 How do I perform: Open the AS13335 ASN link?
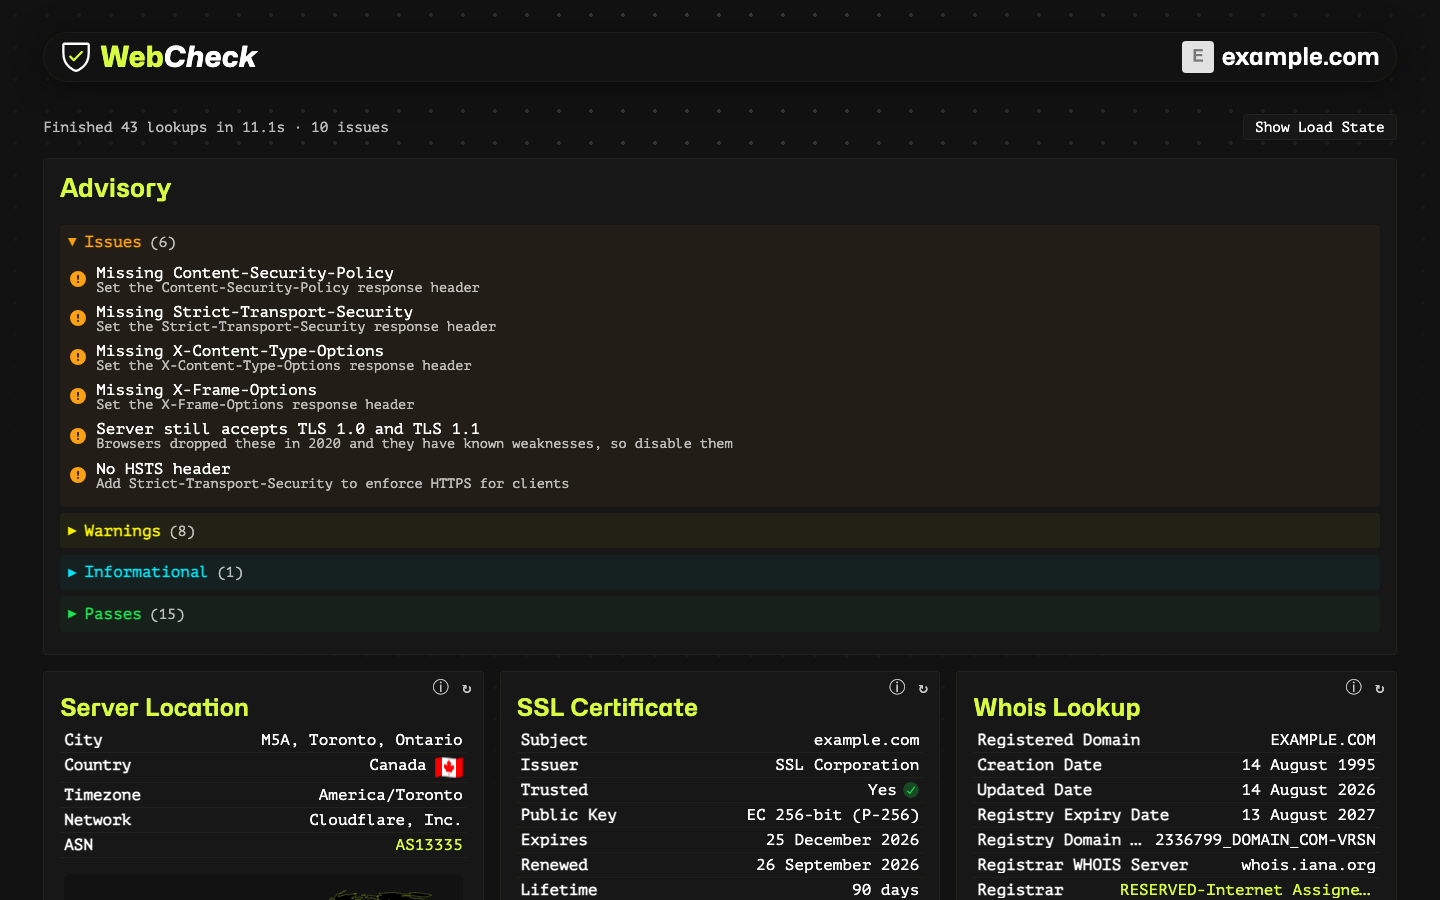pyautogui.click(x=429, y=845)
